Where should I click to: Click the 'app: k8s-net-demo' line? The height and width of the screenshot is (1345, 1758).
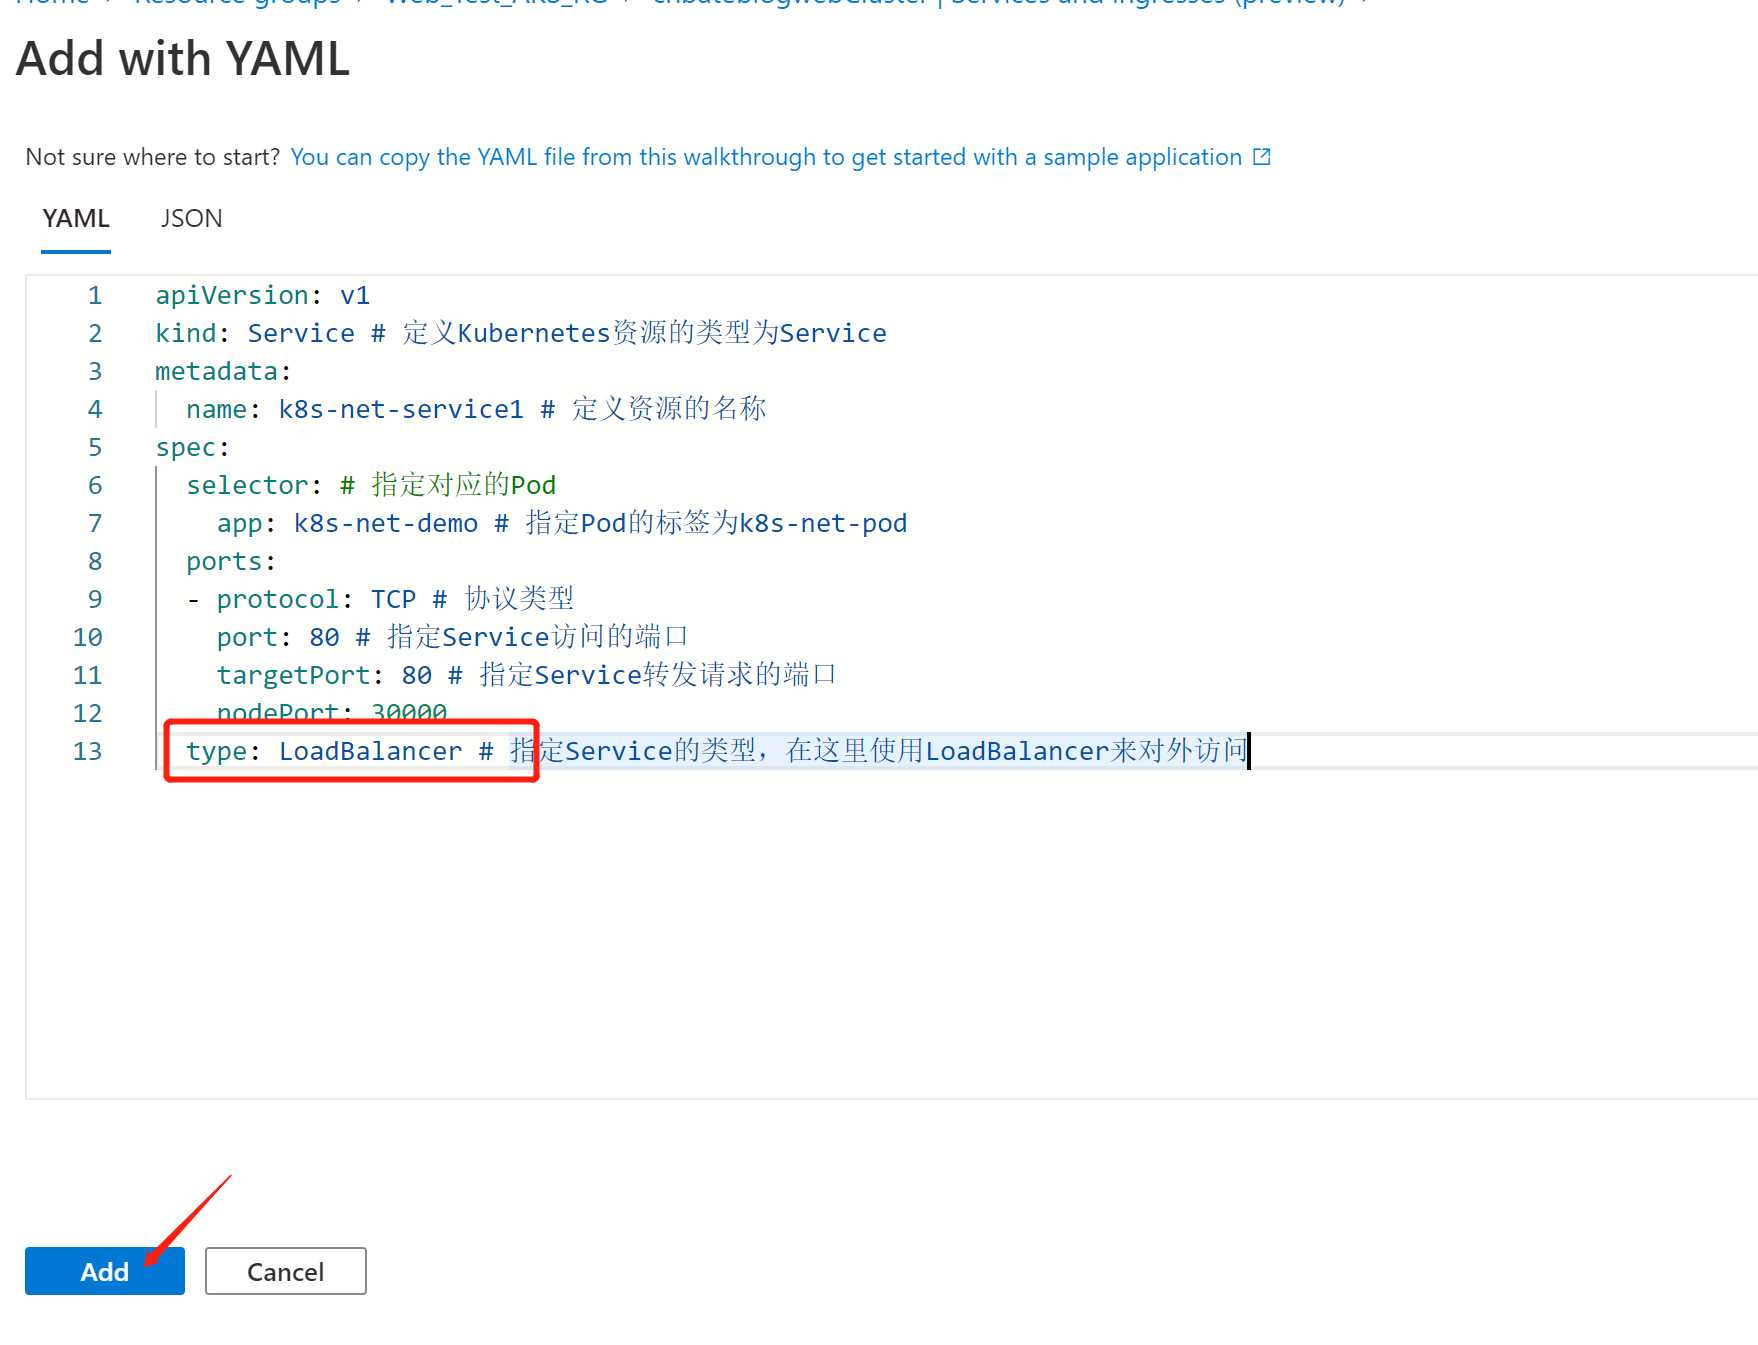pyautogui.click(x=562, y=523)
